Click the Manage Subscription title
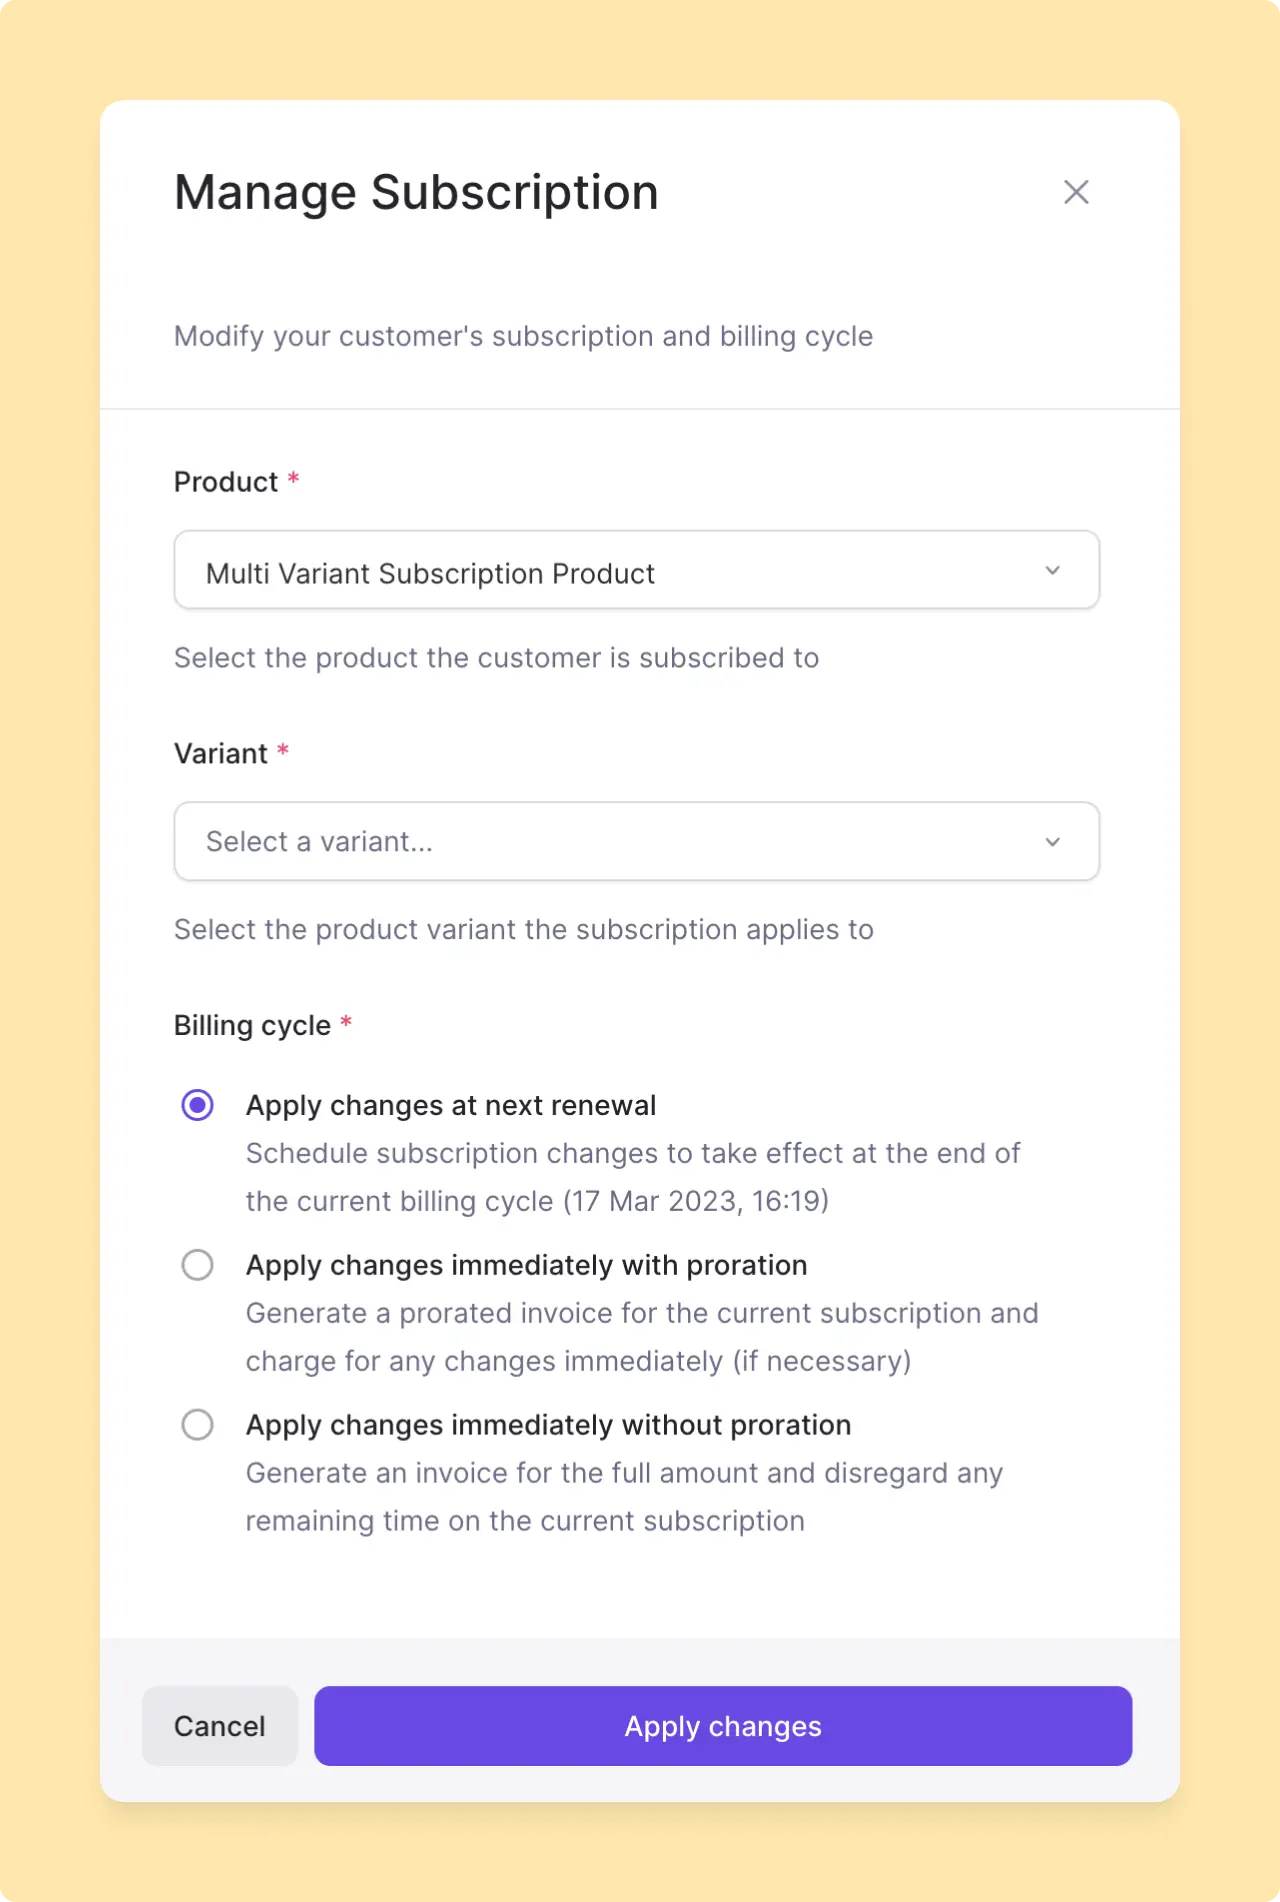This screenshot has width=1280, height=1902. pos(416,192)
